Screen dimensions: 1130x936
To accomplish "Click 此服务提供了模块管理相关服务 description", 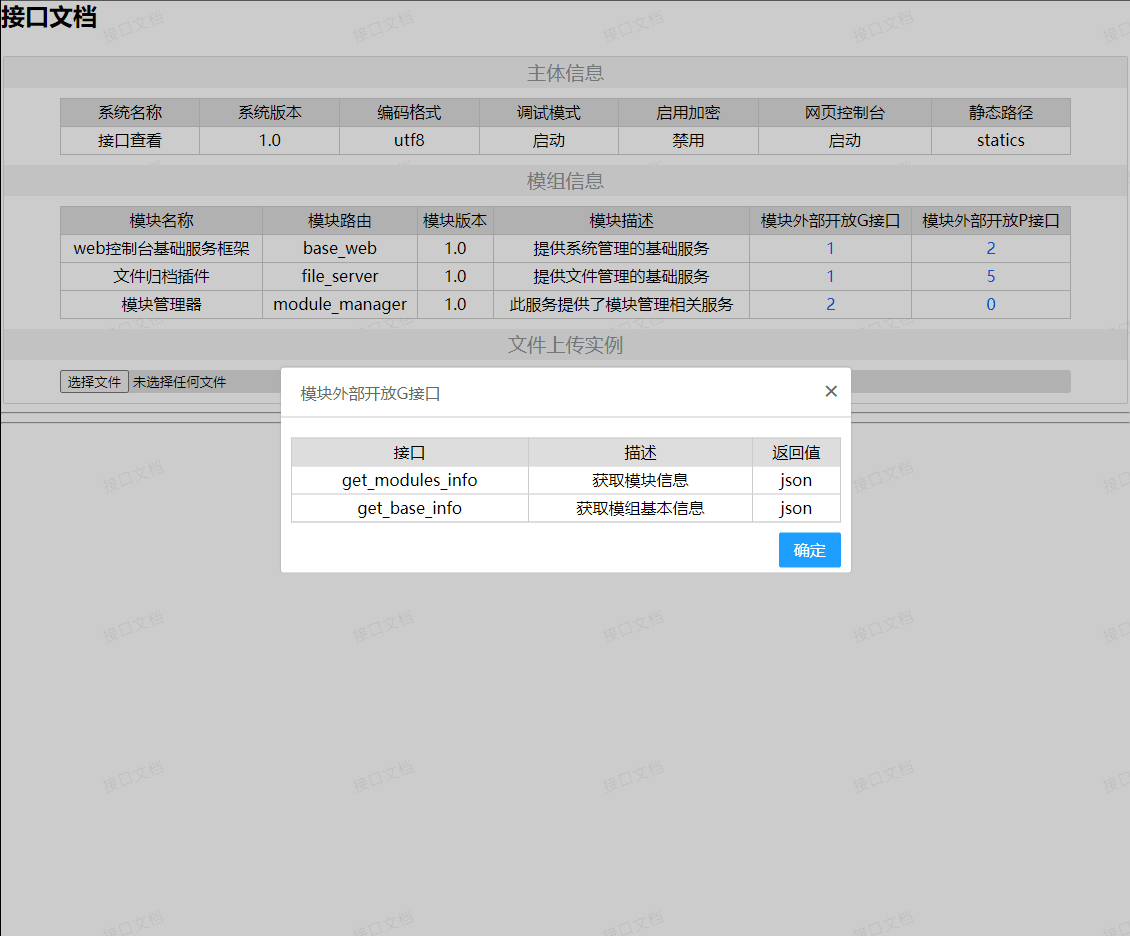I will tap(621, 305).
